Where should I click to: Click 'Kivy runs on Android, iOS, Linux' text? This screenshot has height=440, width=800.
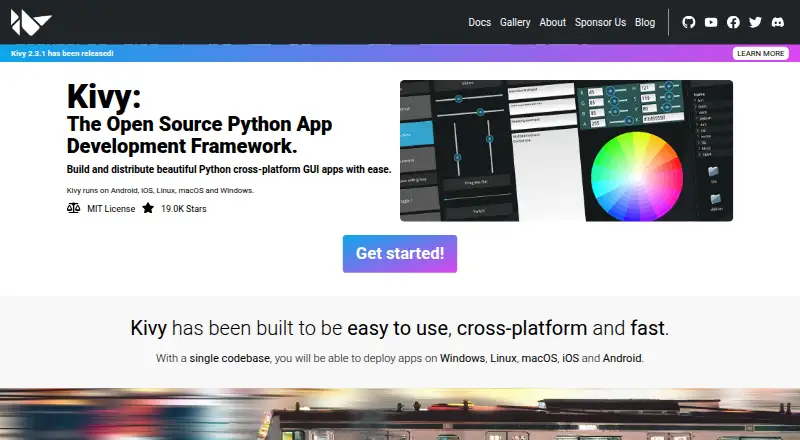point(160,190)
